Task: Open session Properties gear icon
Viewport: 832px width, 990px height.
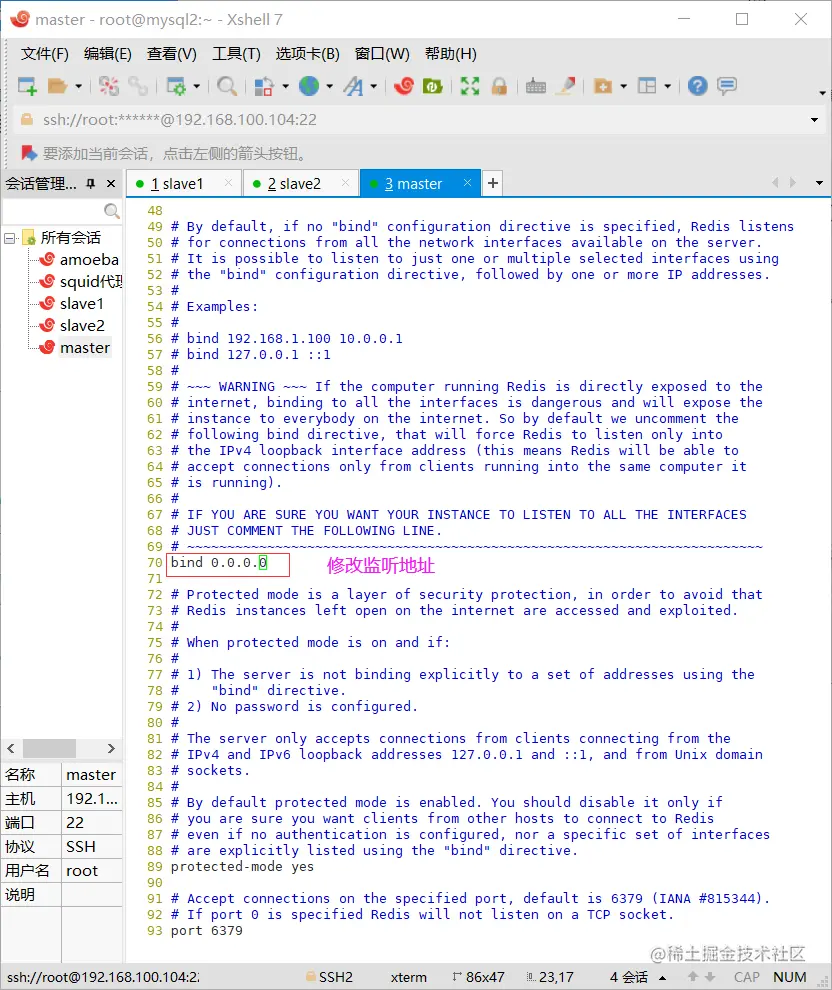Action: tap(175, 86)
